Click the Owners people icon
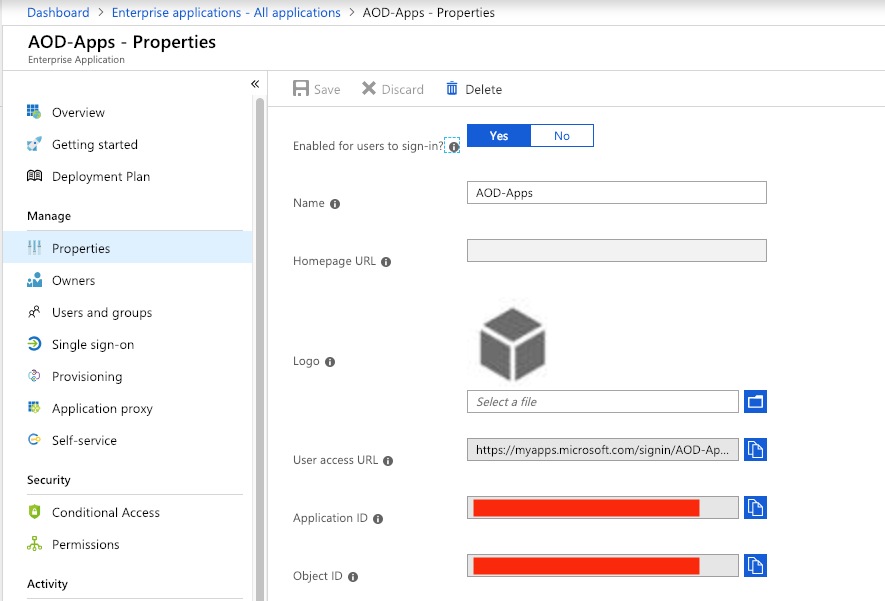This screenshot has width=885, height=601. click(34, 279)
